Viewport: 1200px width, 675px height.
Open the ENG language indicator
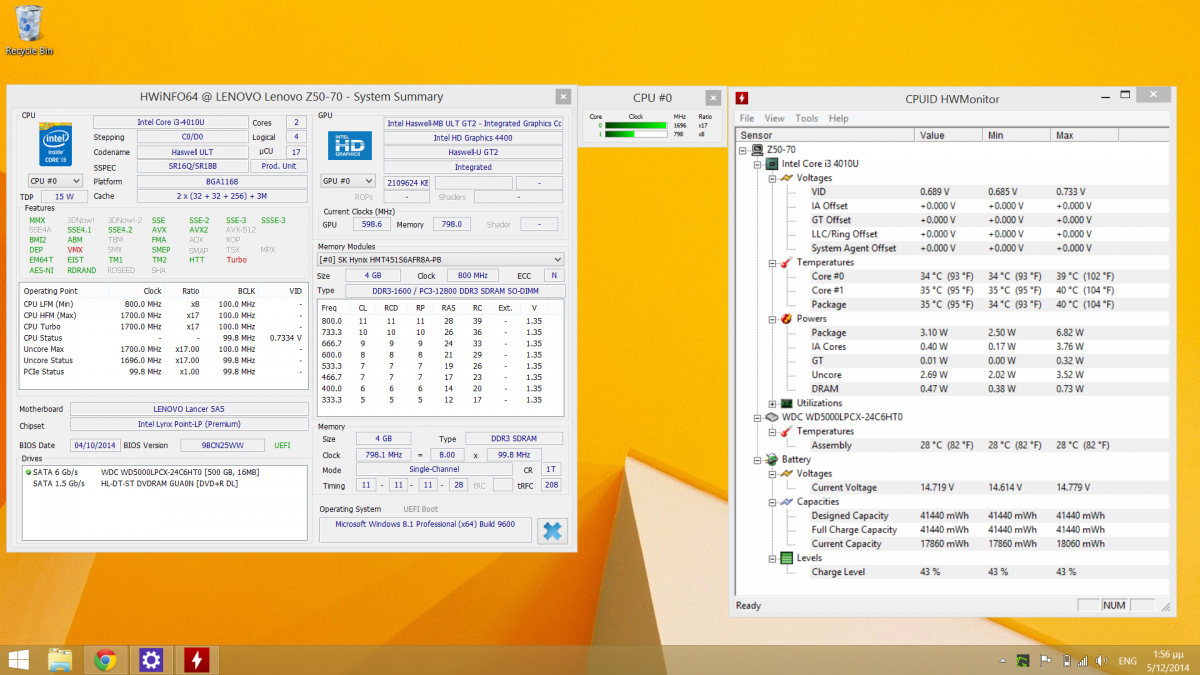(x=1127, y=661)
